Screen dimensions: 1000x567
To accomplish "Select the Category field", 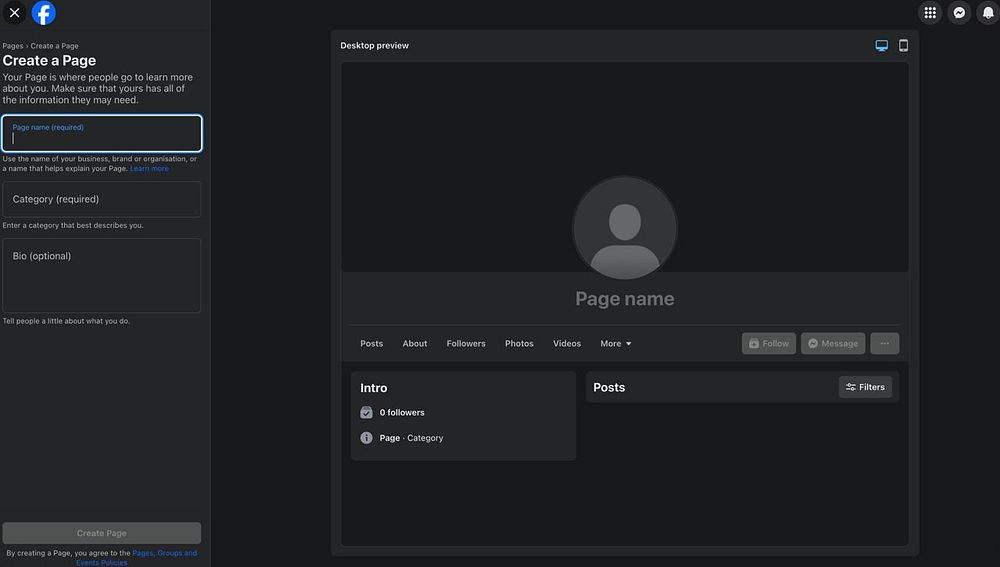I will [x=102, y=199].
